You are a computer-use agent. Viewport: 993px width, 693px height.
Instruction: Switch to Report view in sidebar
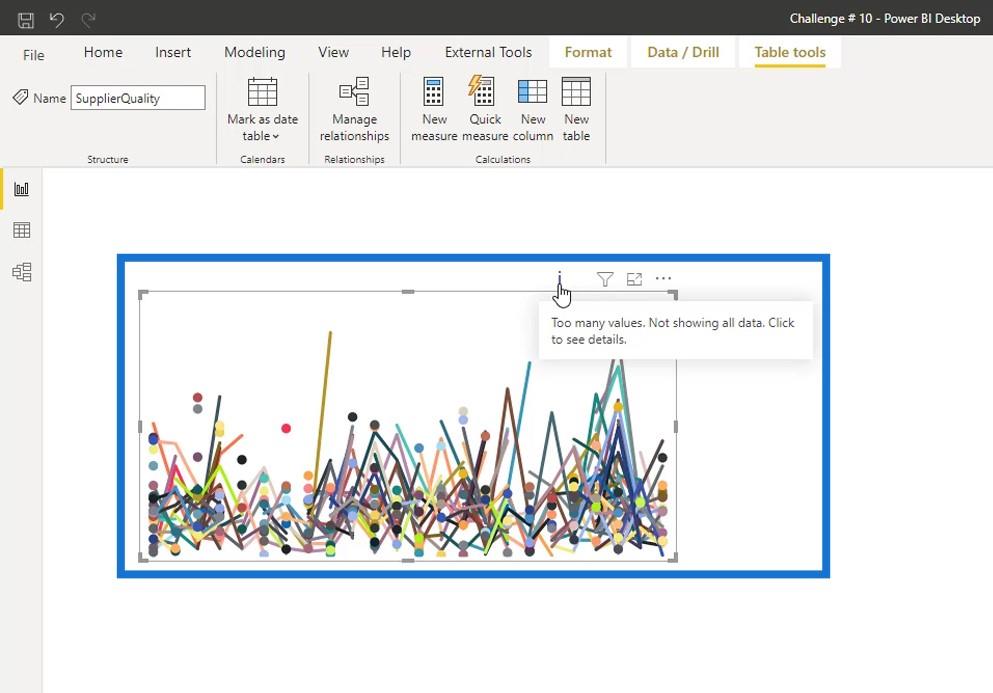(x=22, y=189)
